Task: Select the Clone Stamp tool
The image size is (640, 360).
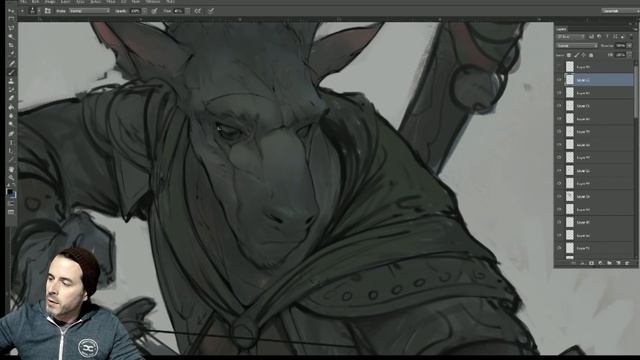Action: click(11, 82)
